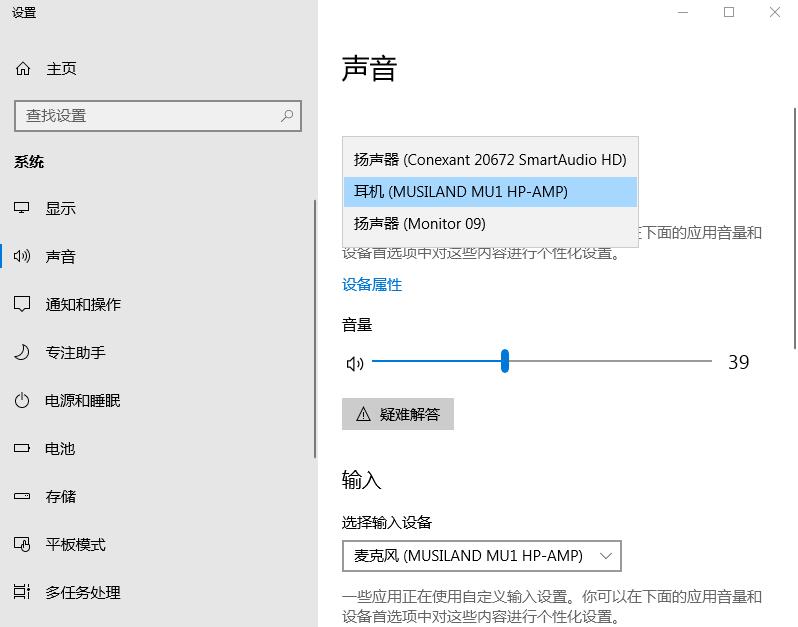Image resolution: width=798 pixels, height=627 pixels.
Task: Click the Display monitor icon
Action: point(22,208)
